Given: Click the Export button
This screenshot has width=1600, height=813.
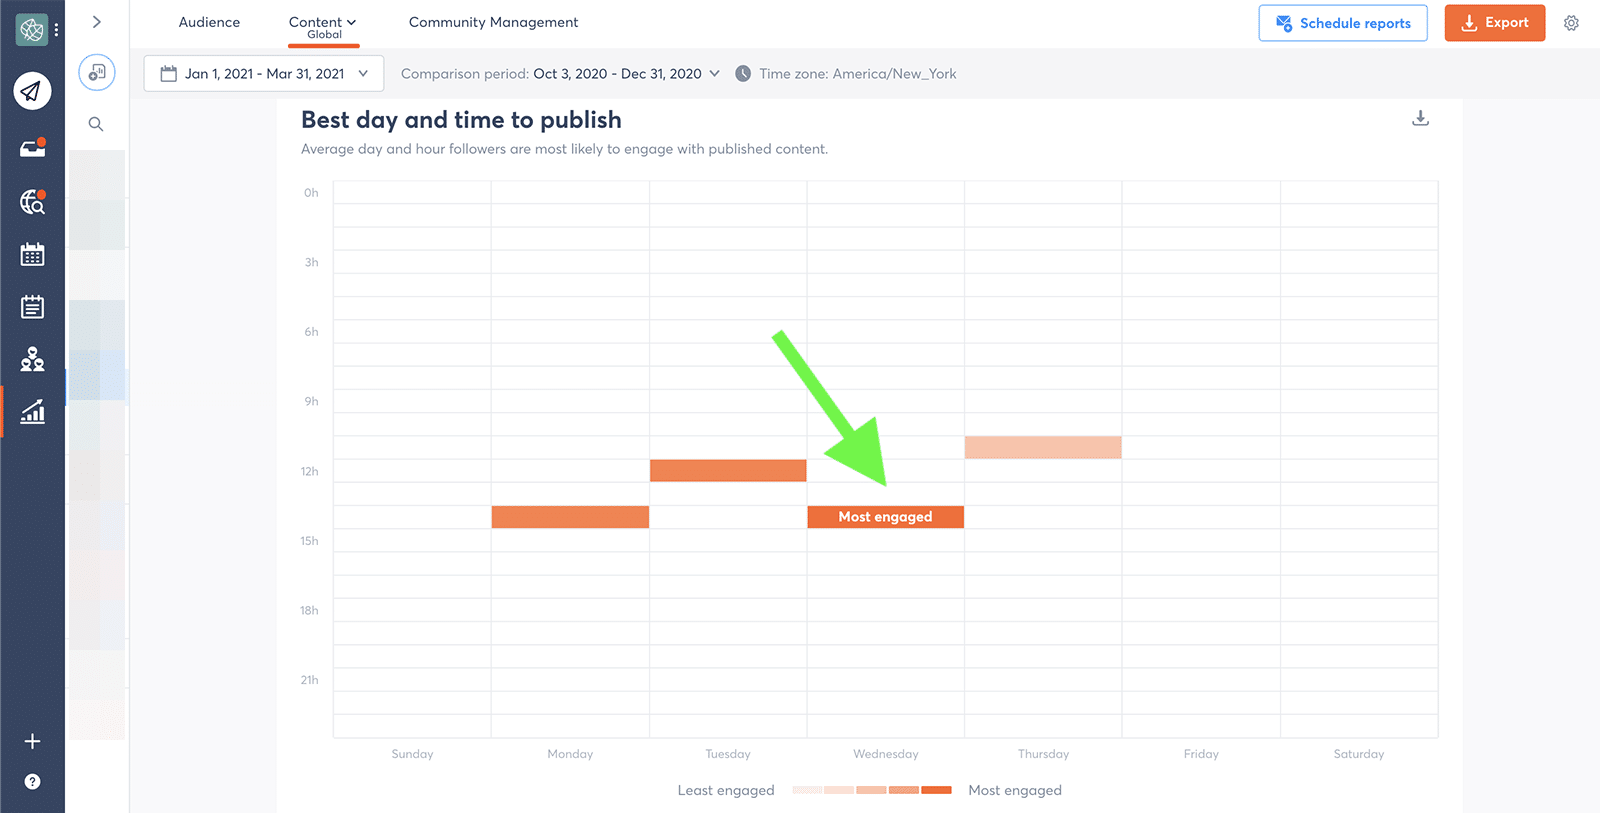Looking at the screenshot, I should [1495, 23].
